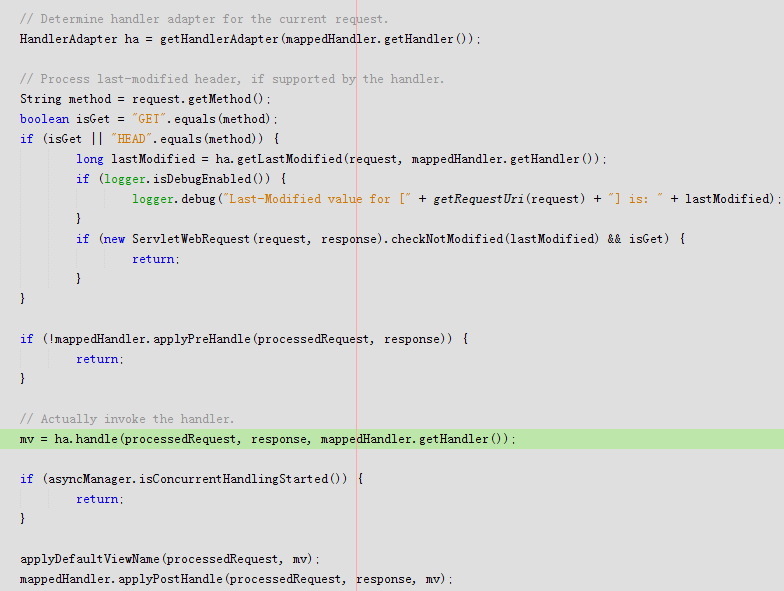784x591 pixels.
Task: Click the 'new ServletWebRequest' if line
Action: [380, 239]
